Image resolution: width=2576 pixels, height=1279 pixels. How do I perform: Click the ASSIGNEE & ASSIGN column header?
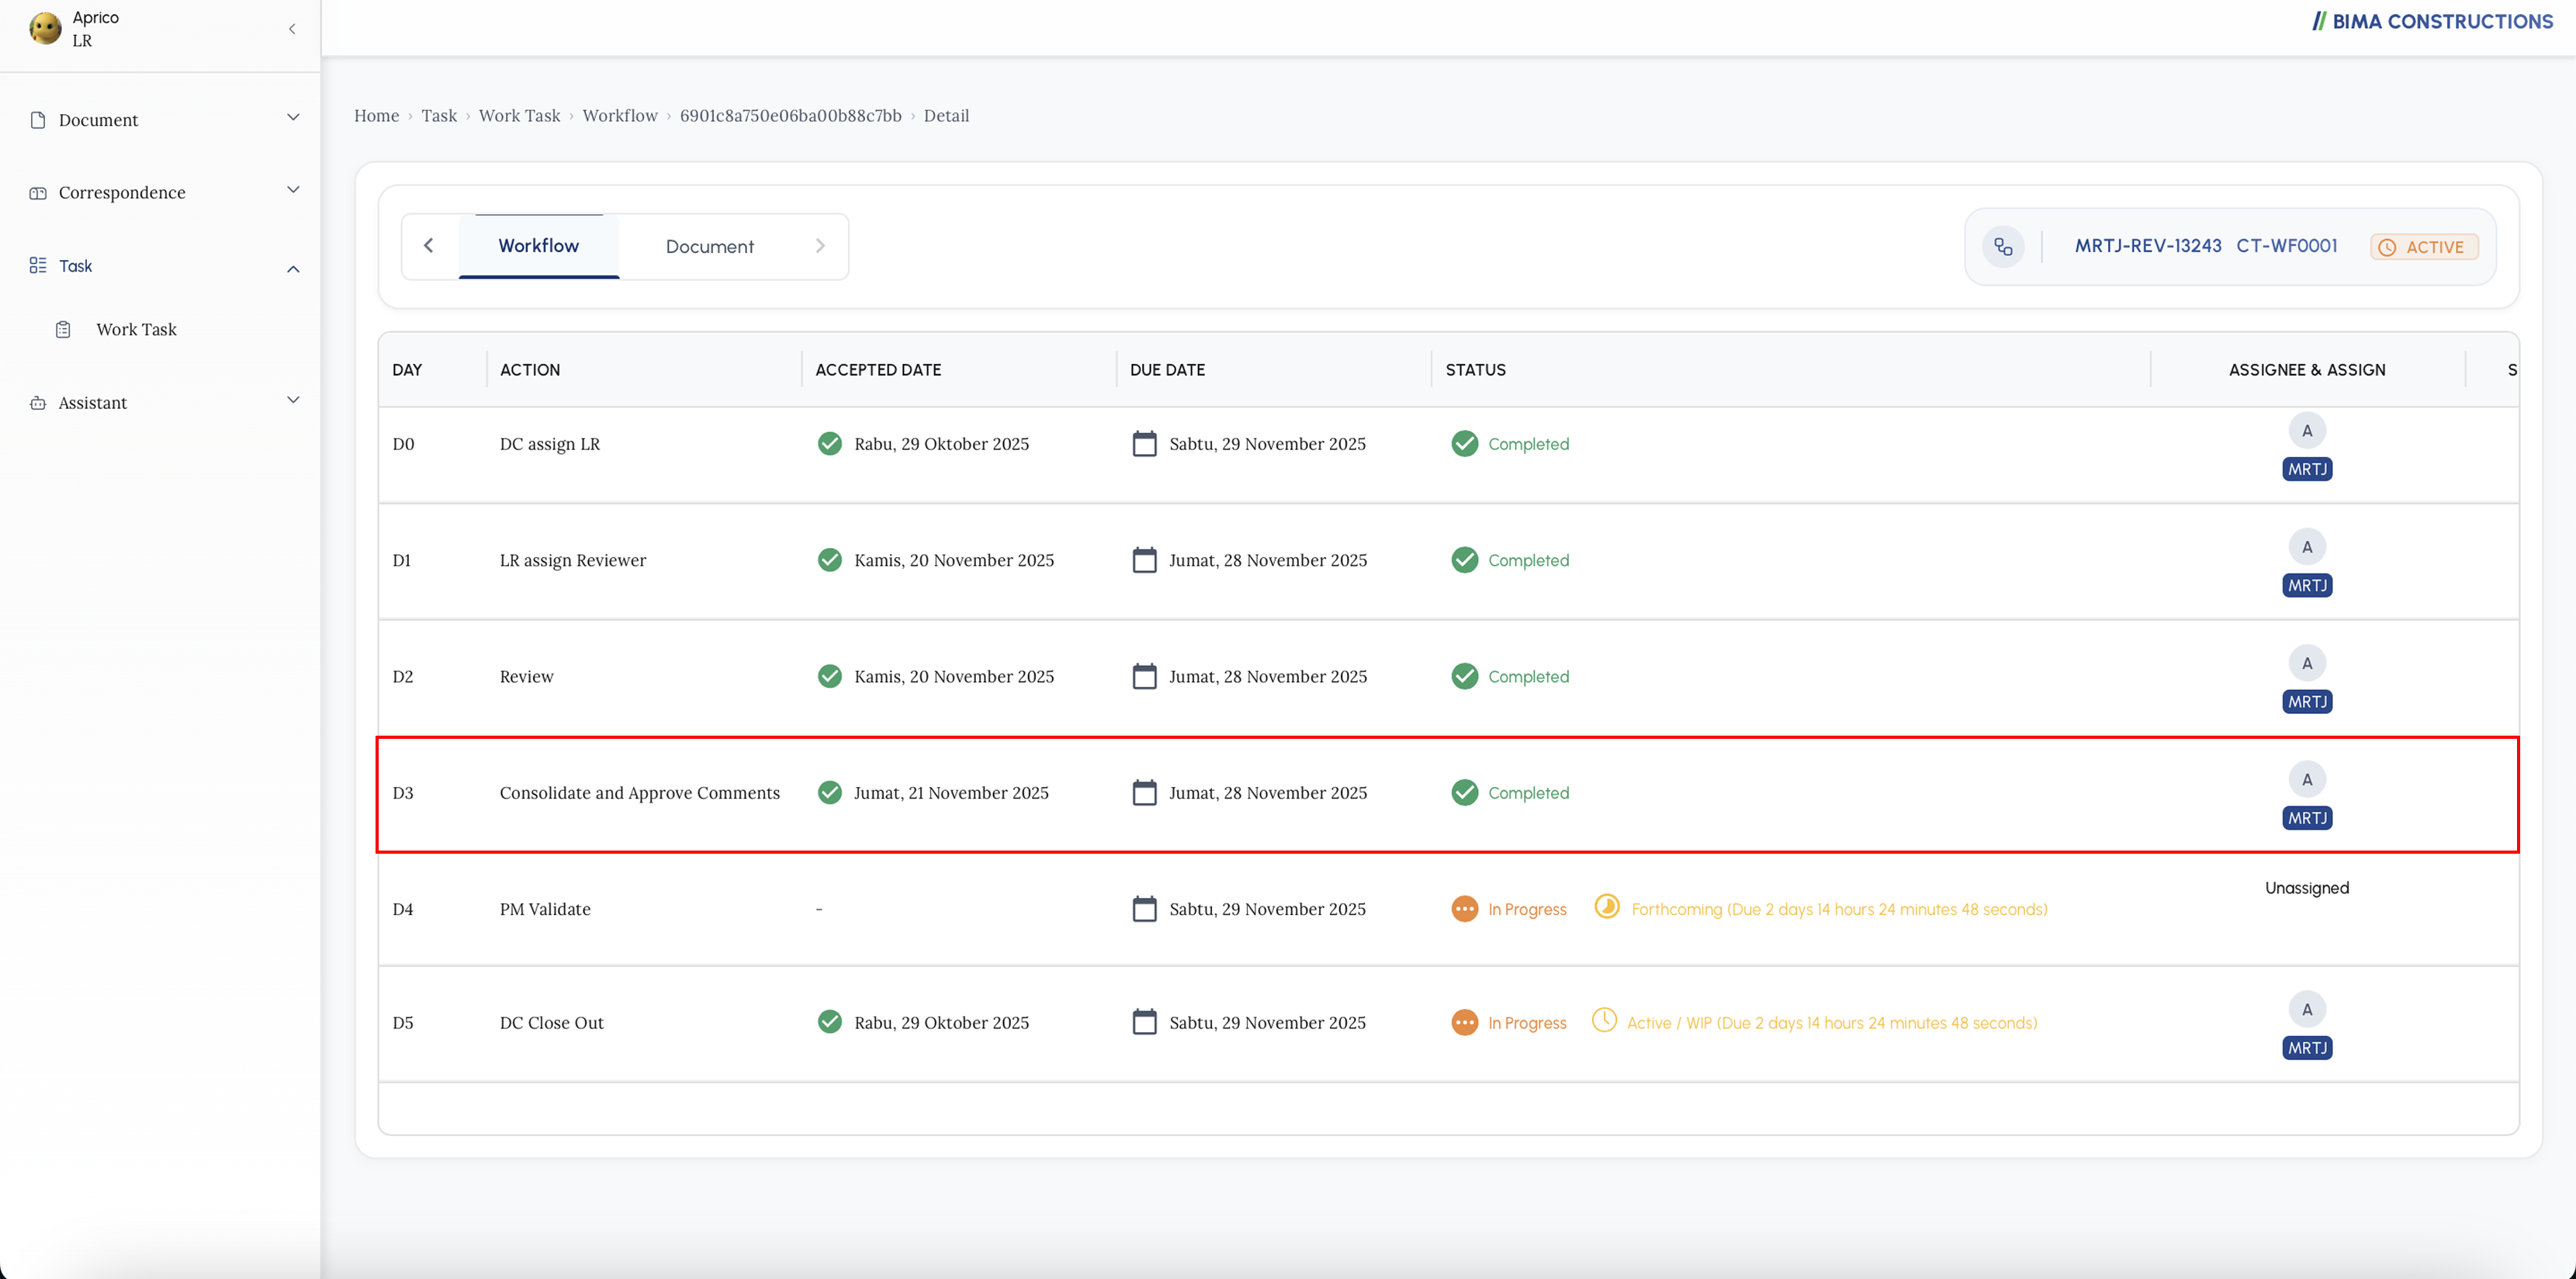2307,370
